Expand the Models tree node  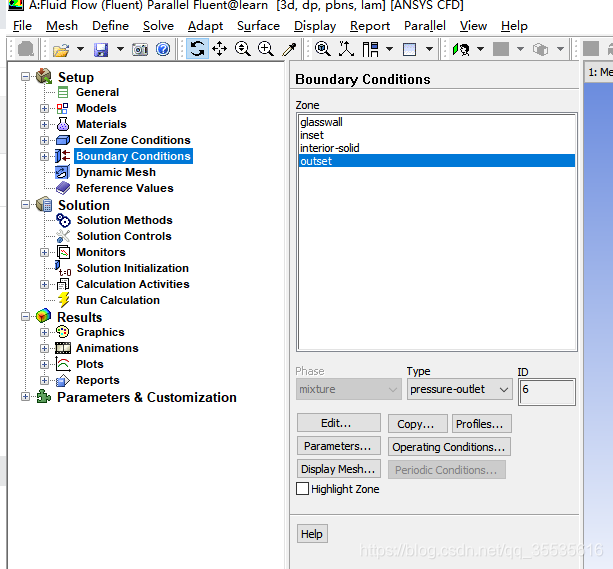(x=44, y=108)
